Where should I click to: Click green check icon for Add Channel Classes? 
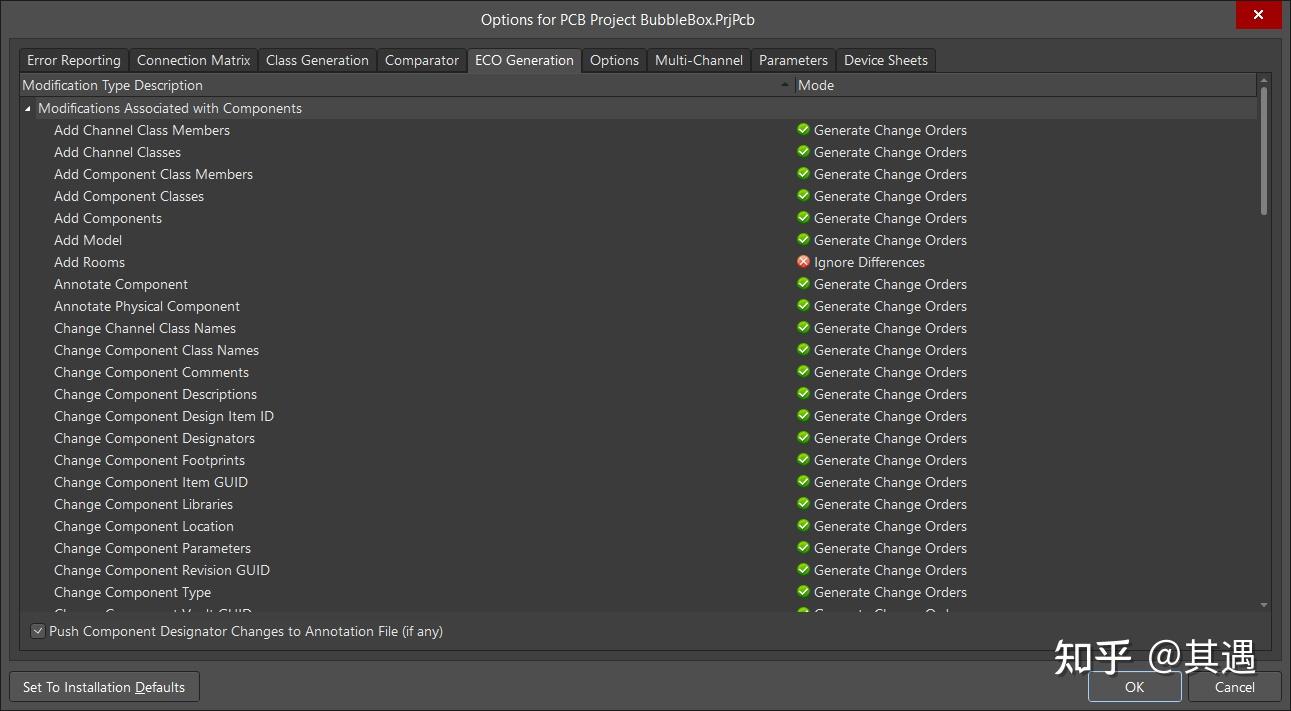[803, 151]
